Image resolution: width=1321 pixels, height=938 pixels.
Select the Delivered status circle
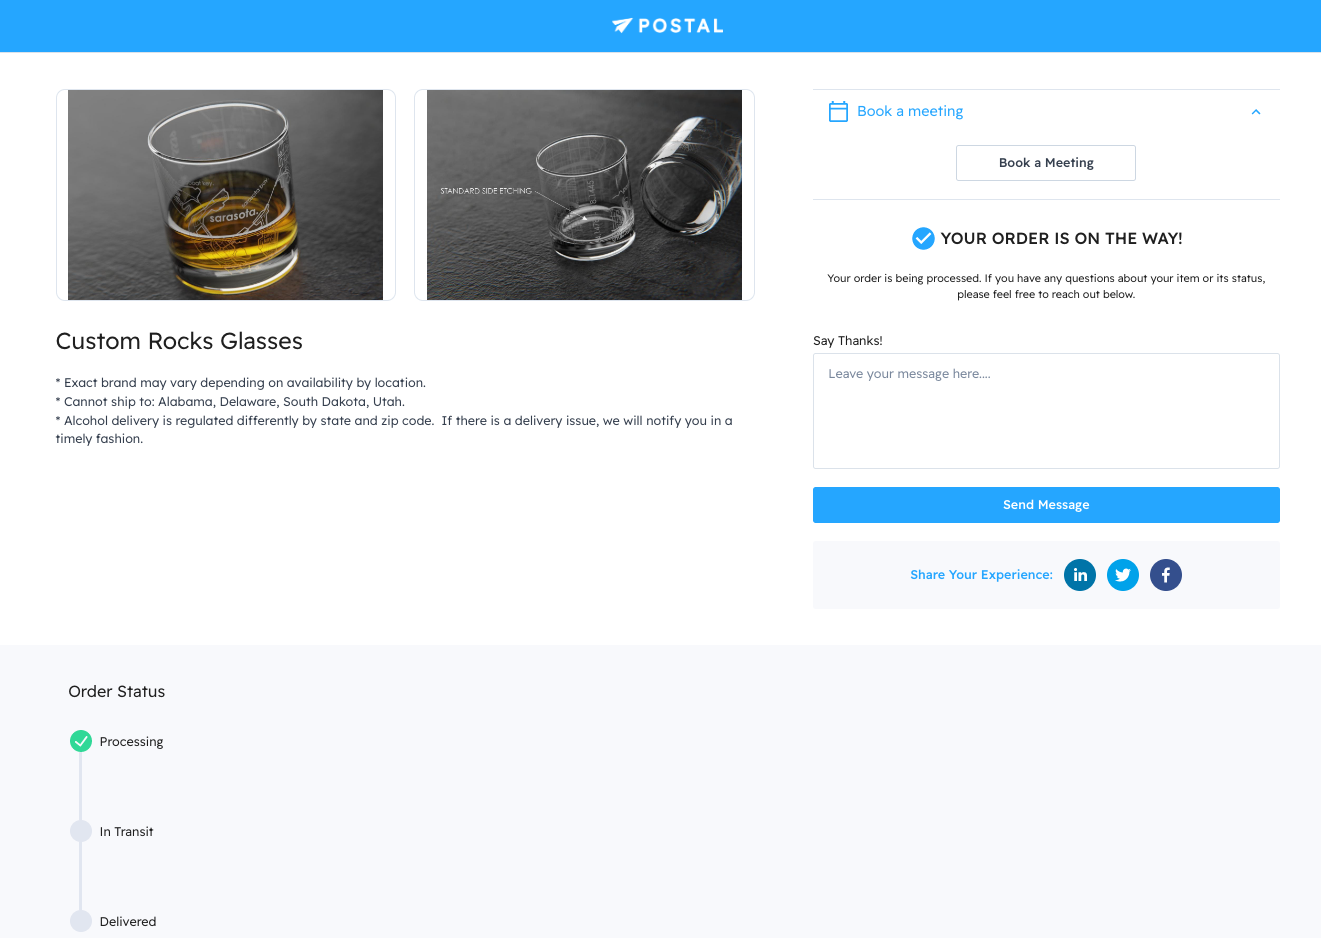pos(81,921)
